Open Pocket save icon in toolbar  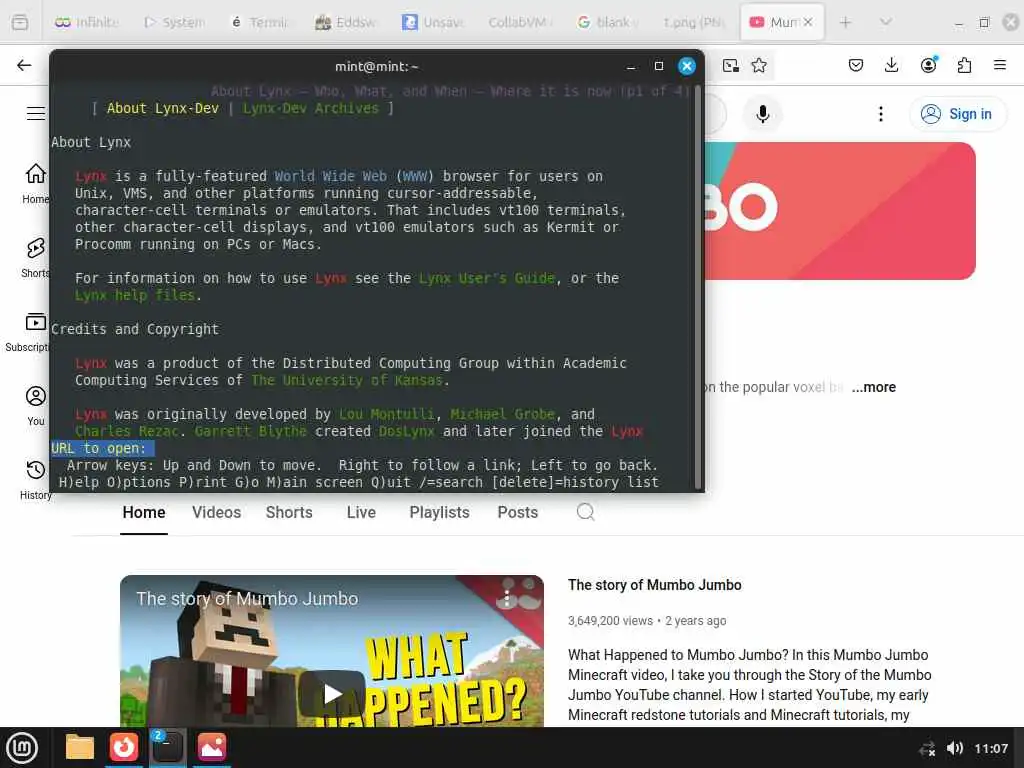click(856, 65)
